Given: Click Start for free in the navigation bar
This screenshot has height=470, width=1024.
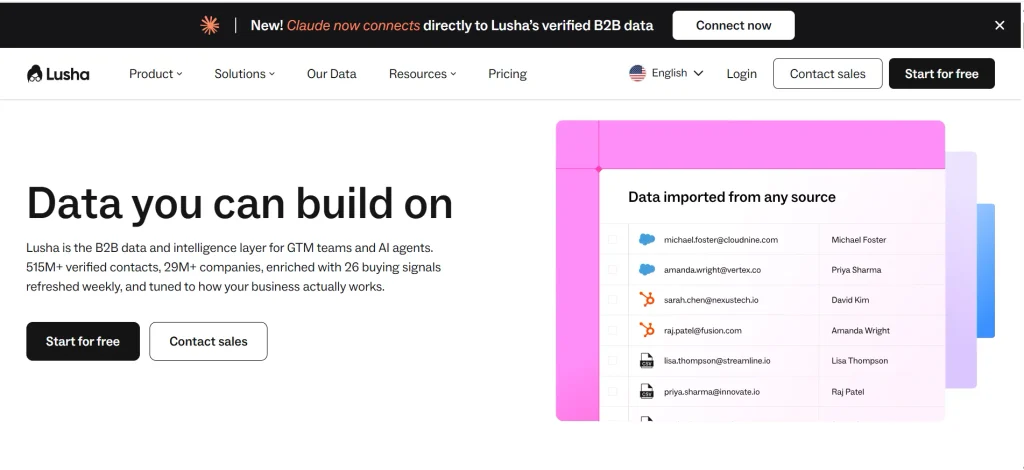Looking at the screenshot, I should pos(942,74).
